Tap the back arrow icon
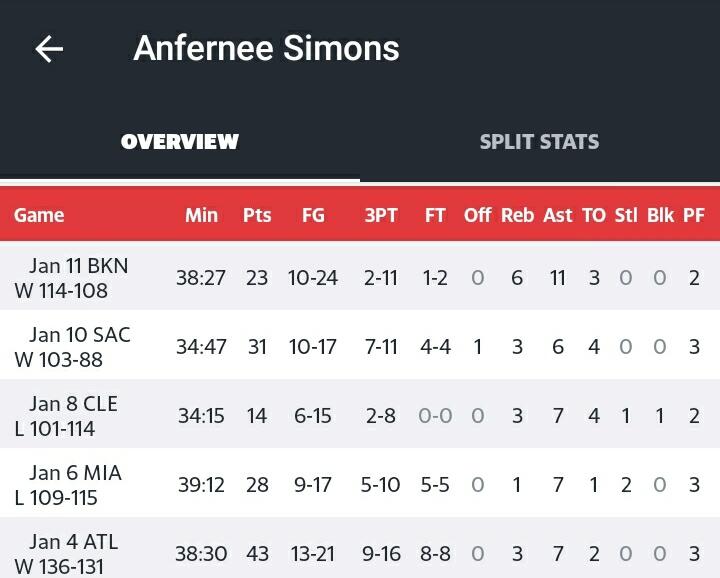The image size is (720, 578). [49, 49]
